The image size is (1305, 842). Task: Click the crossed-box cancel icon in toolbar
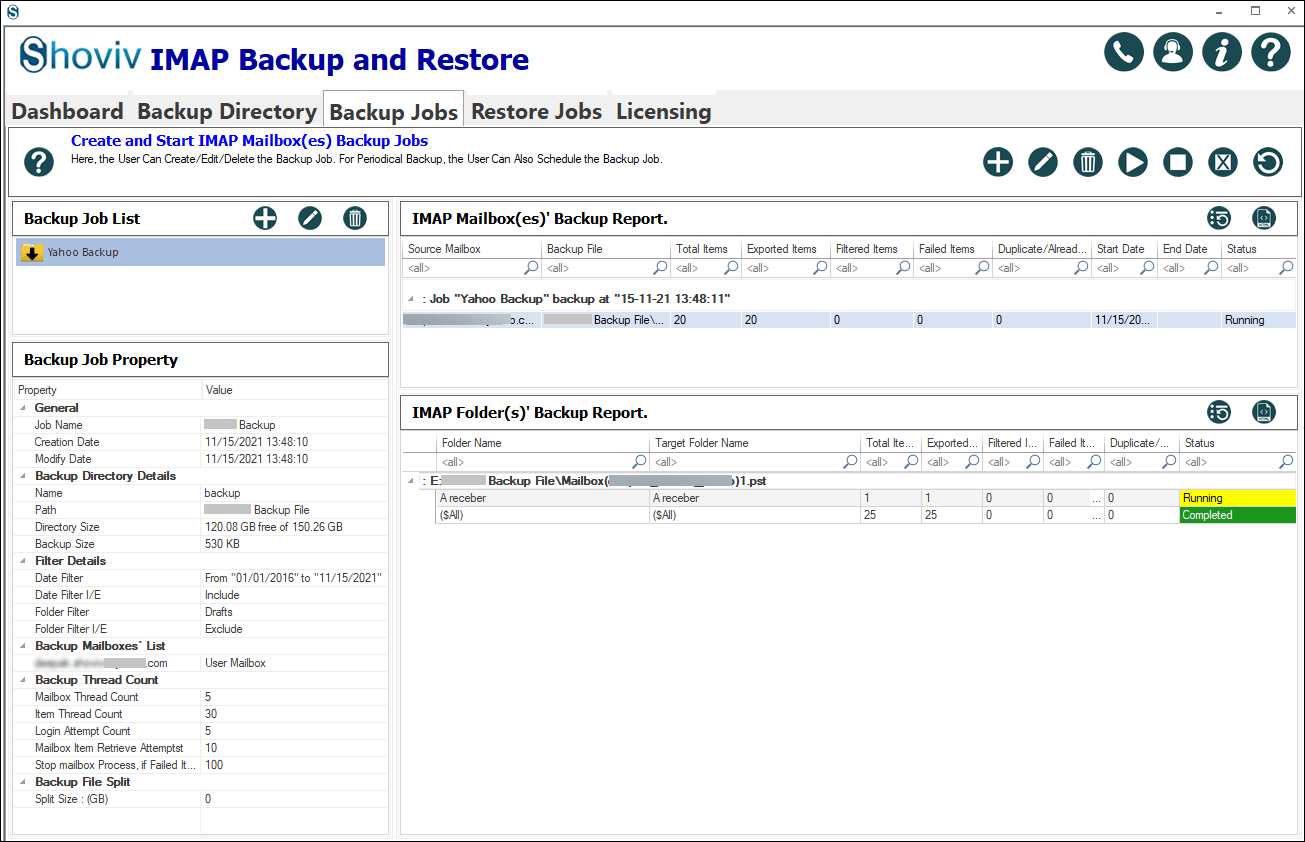click(1223, 162)
